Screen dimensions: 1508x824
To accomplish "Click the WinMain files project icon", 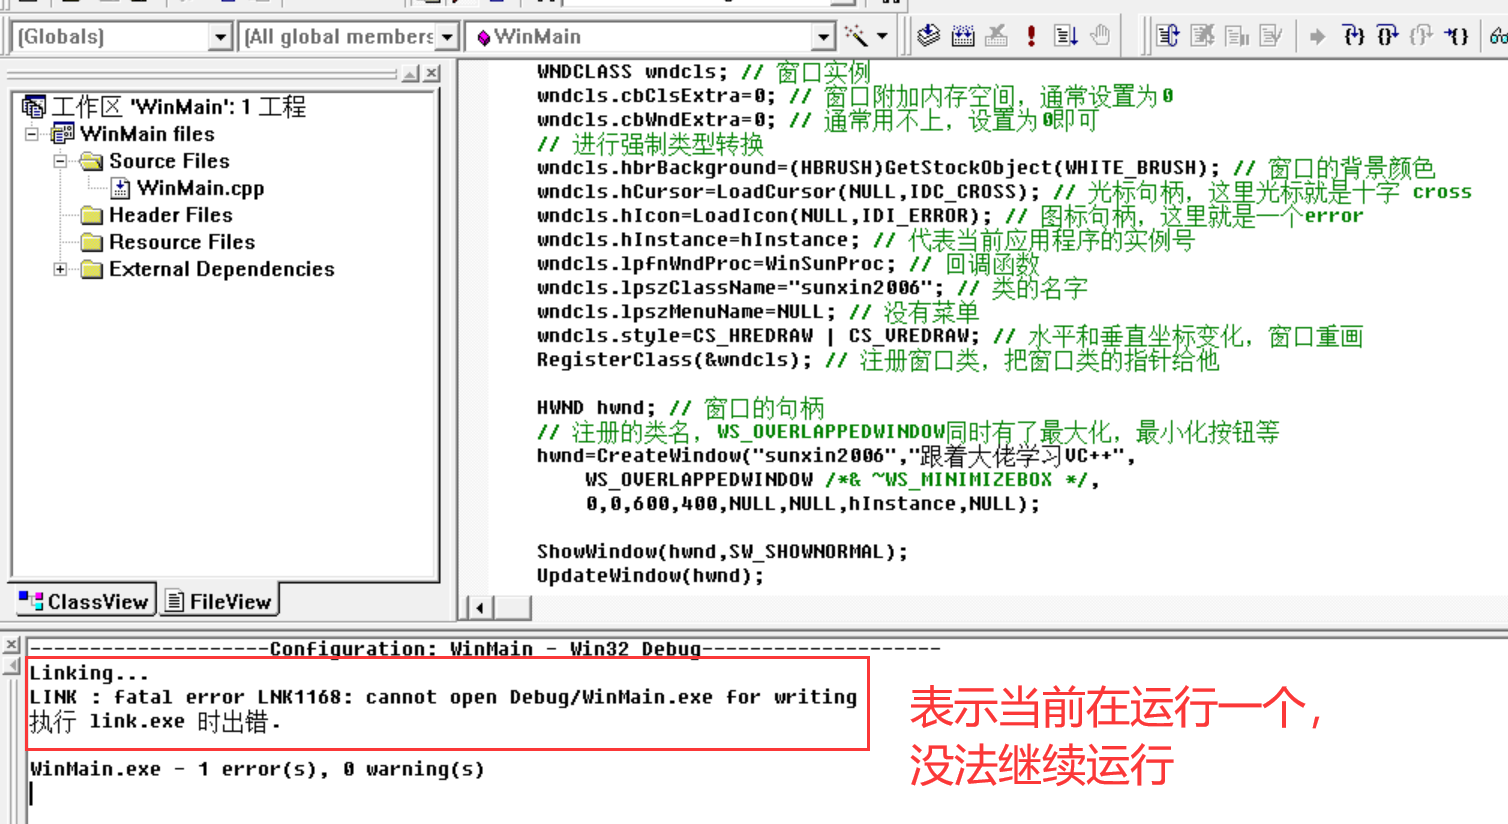I will coord(63,133).
